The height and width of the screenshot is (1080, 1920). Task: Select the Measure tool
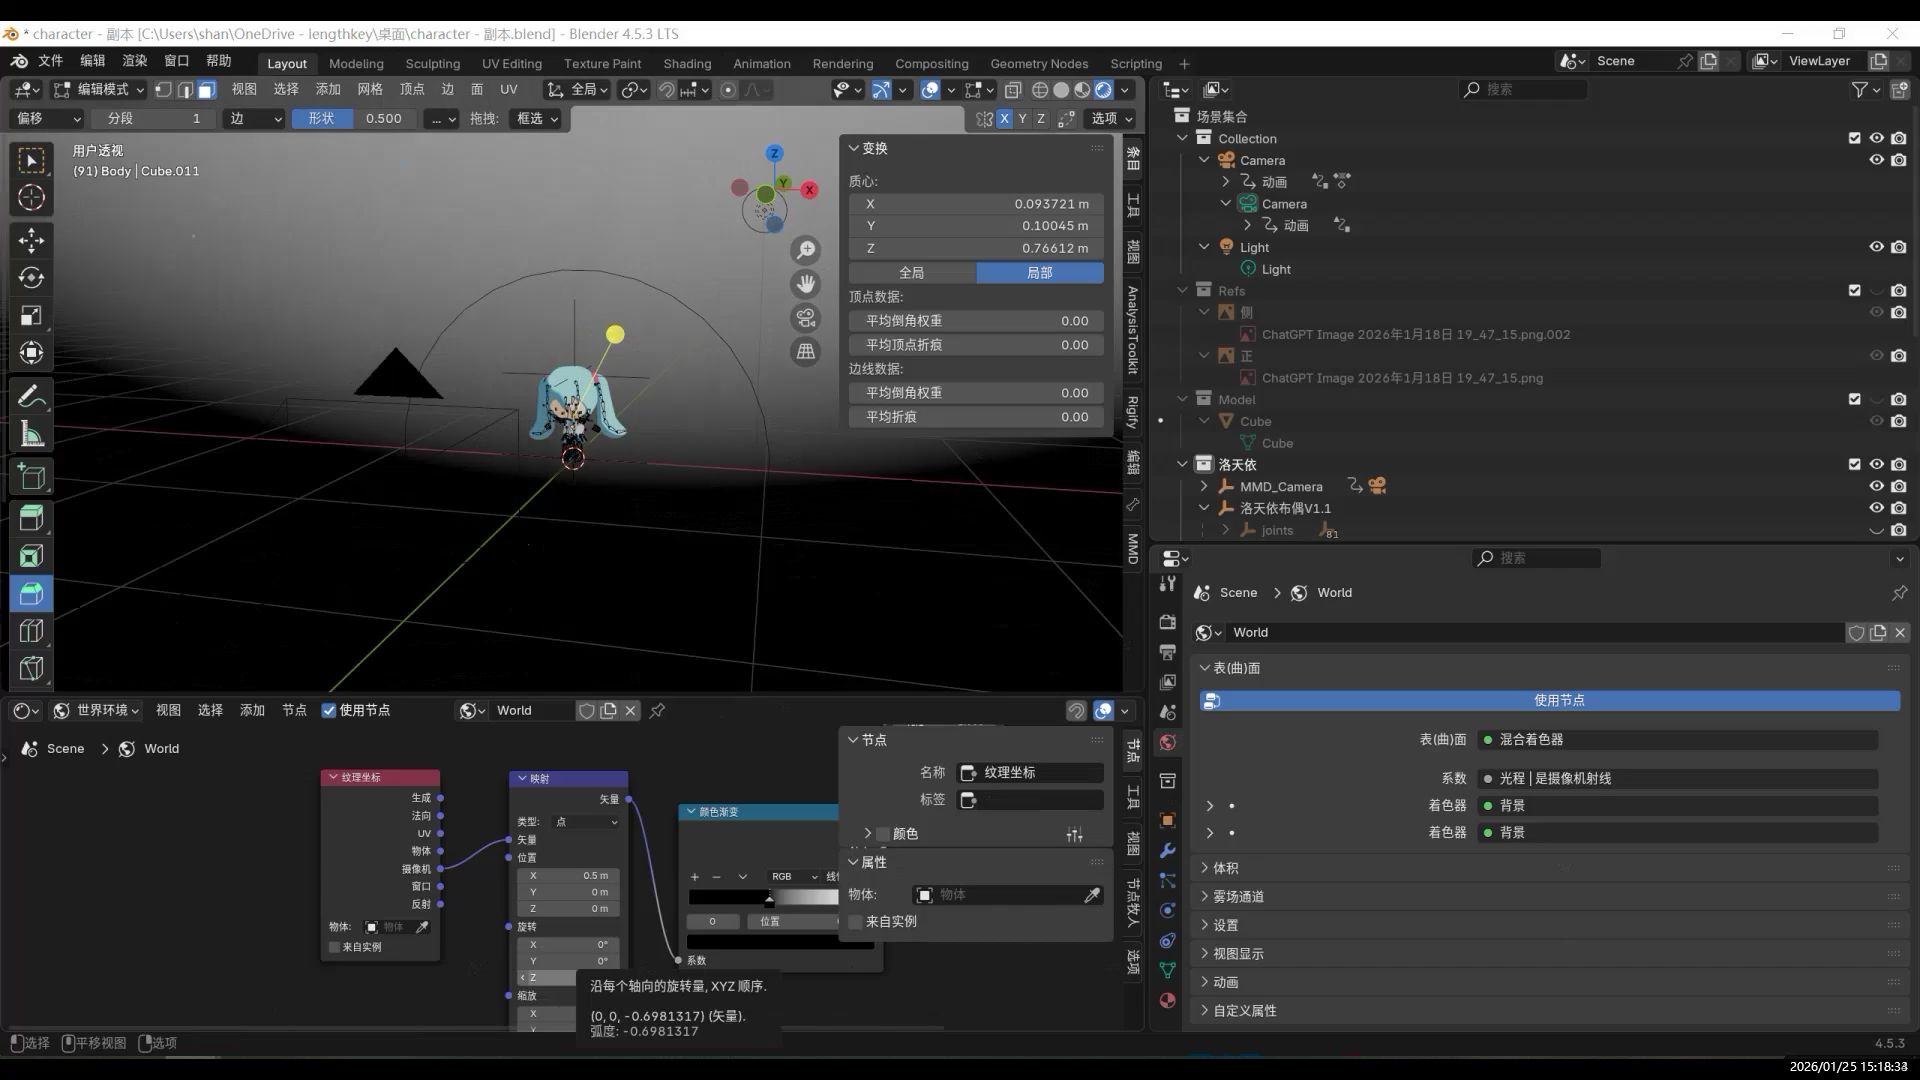[31, 435]
